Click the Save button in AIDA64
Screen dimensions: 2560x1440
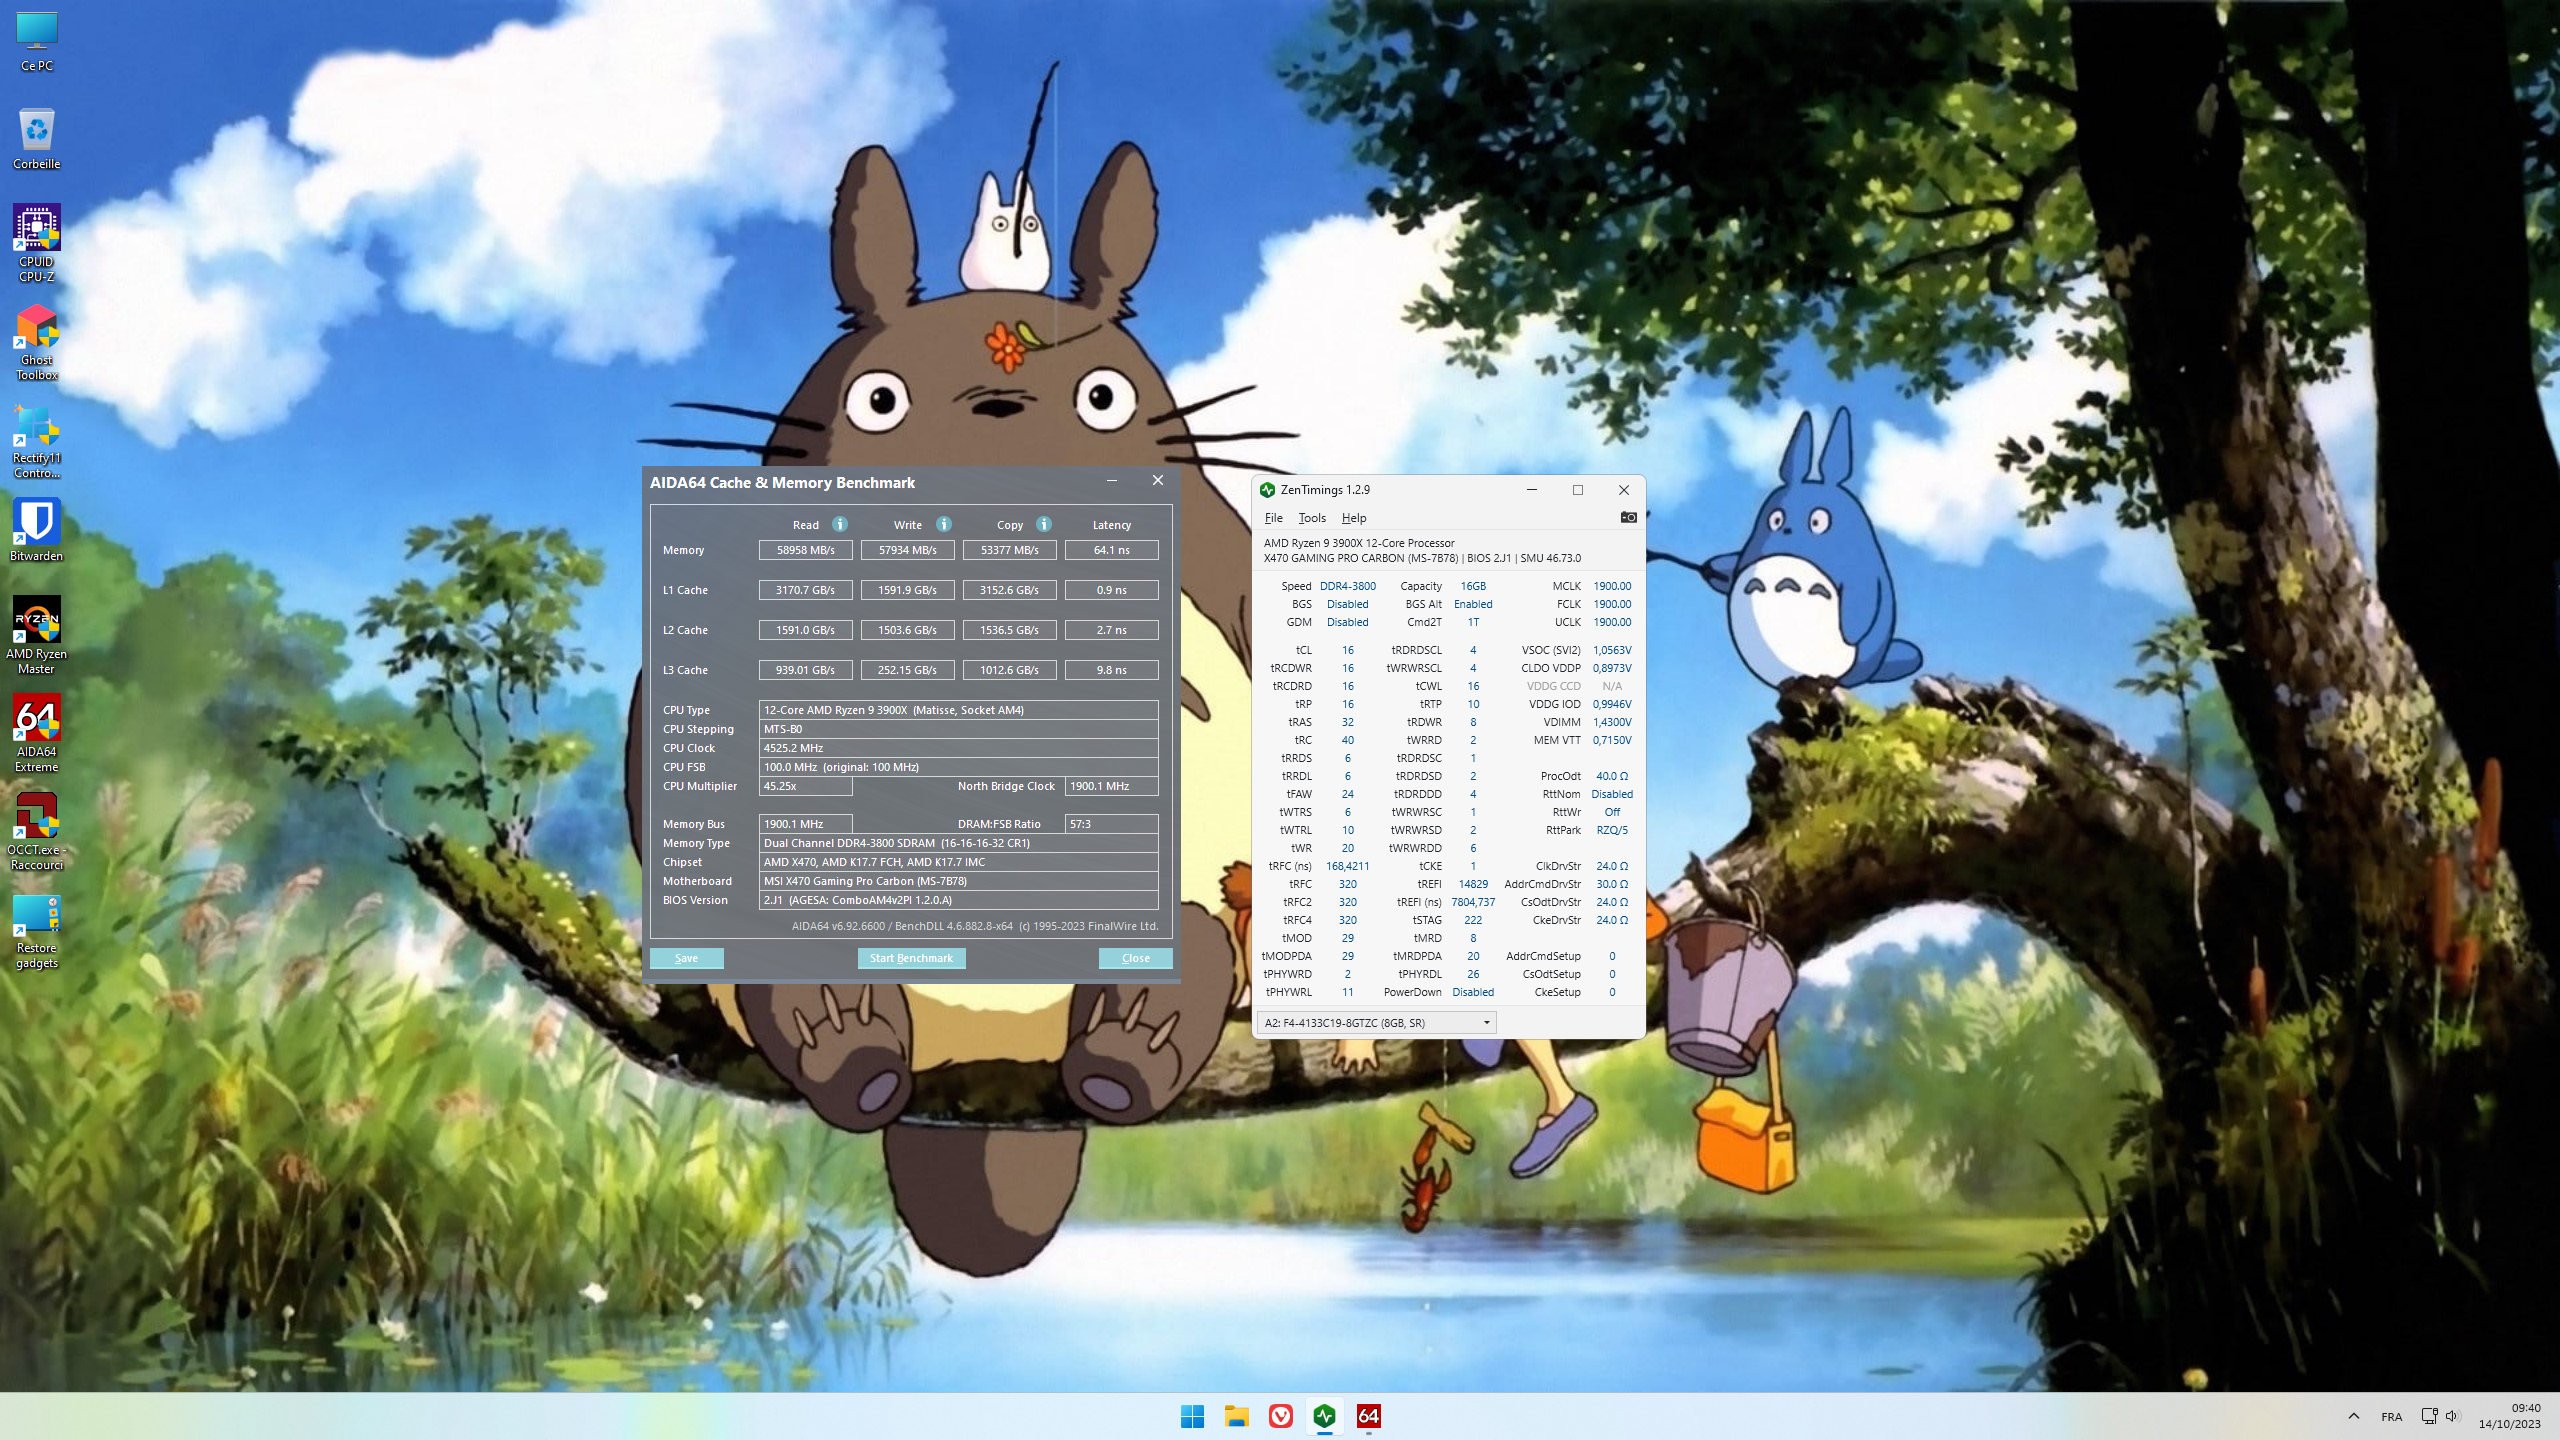tap(686, 958)
